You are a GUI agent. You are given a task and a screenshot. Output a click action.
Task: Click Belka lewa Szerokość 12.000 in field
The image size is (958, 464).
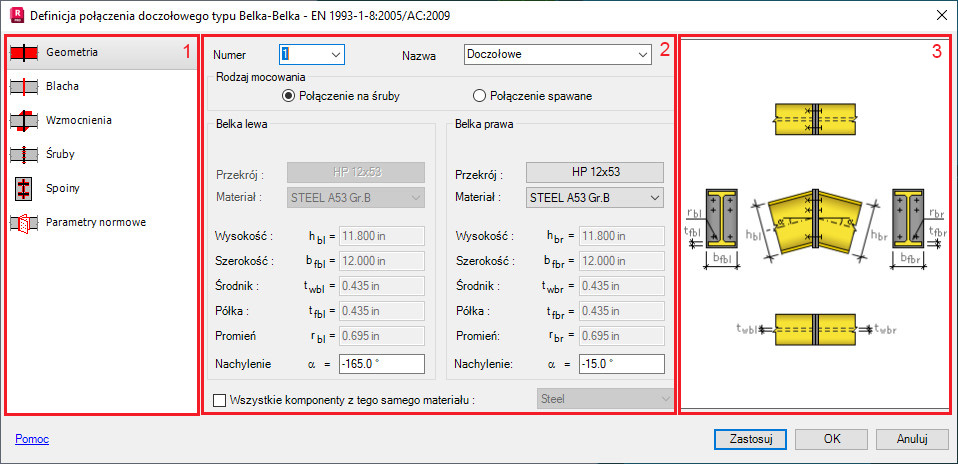(382, 260)
